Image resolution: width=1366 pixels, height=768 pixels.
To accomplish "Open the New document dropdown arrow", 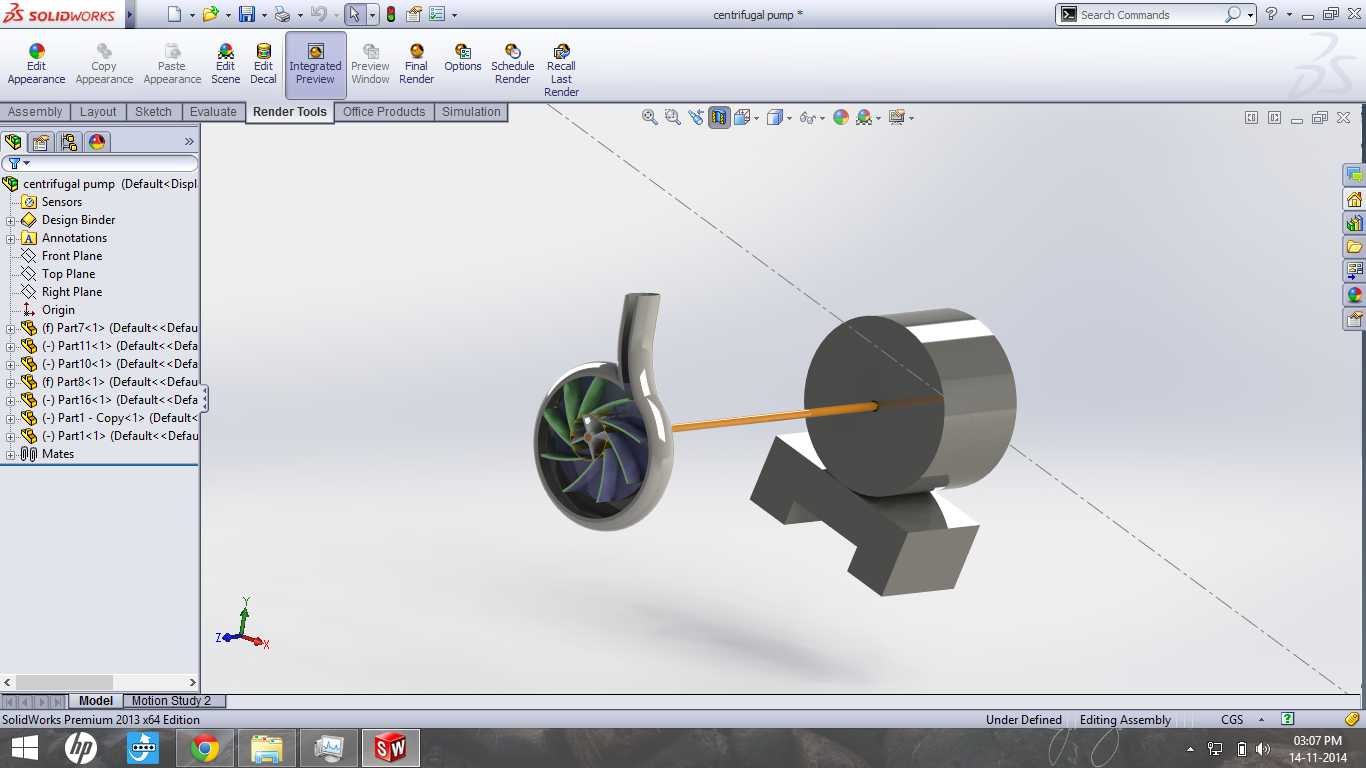I will [191, 15].
